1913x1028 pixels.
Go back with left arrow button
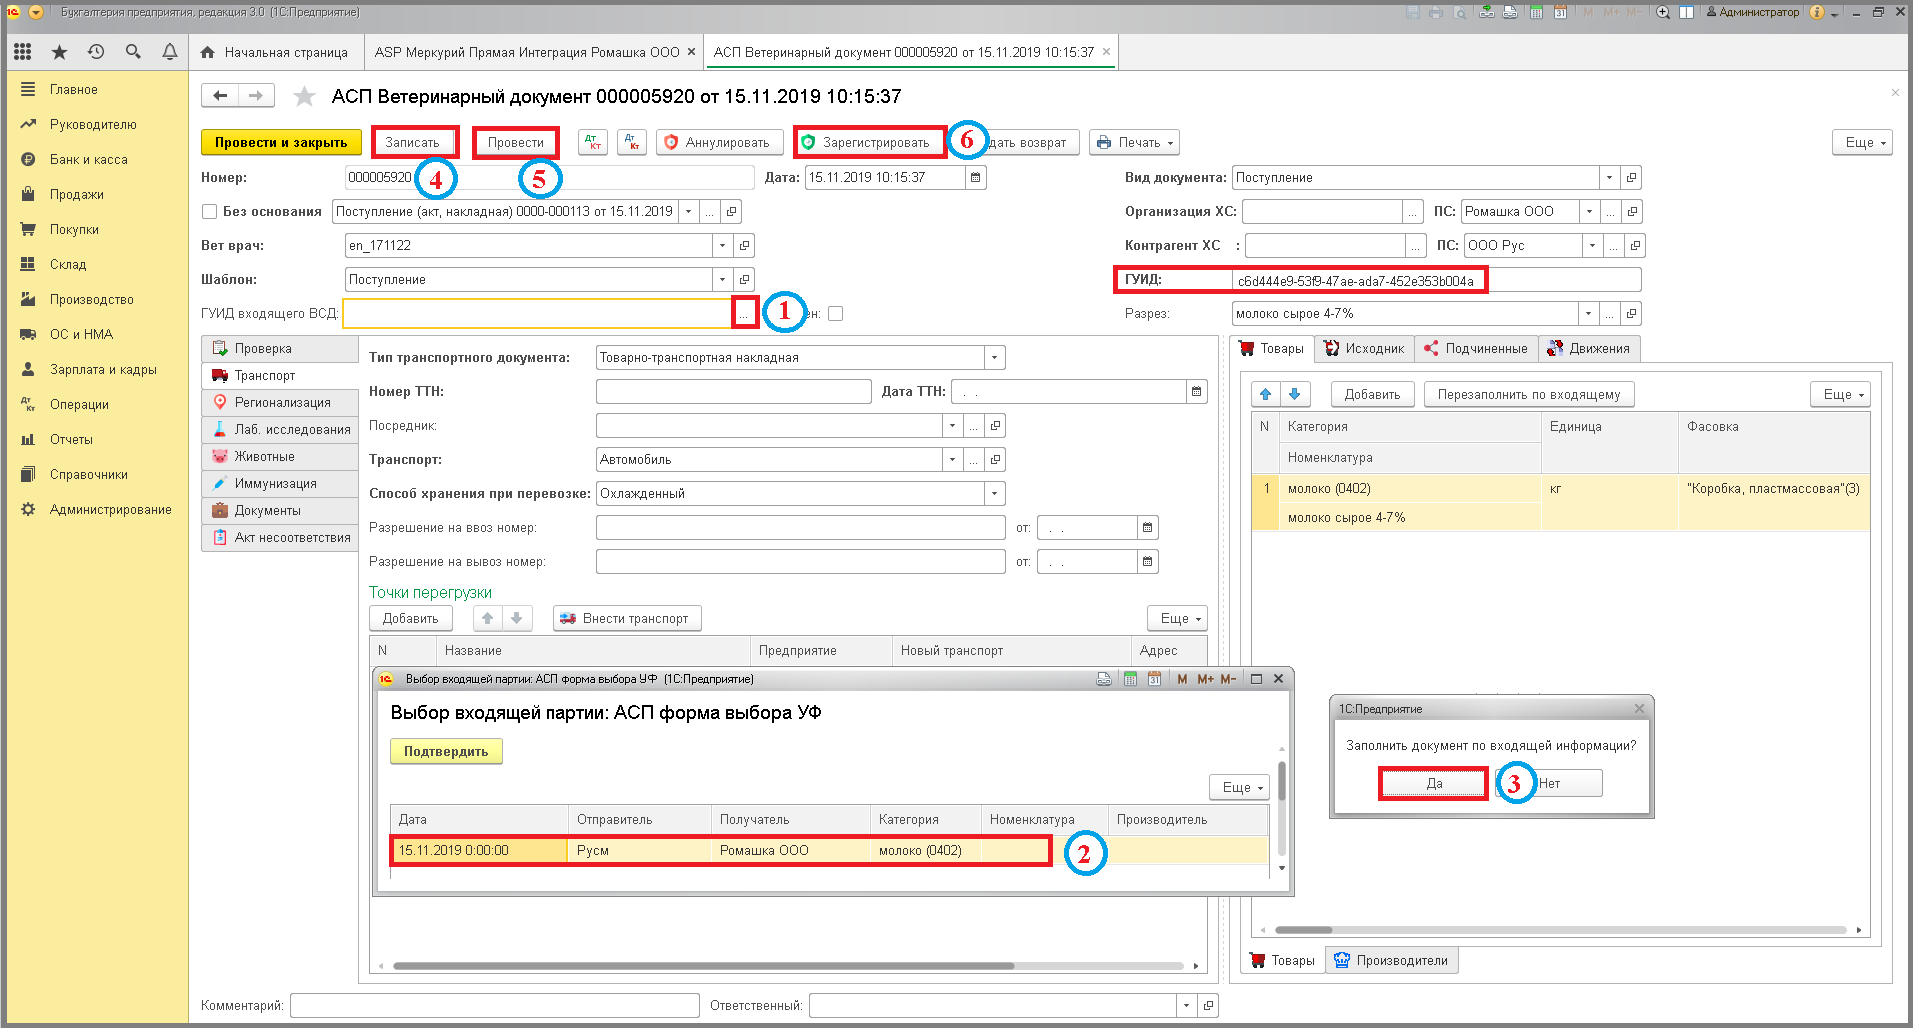pos(221,96)
